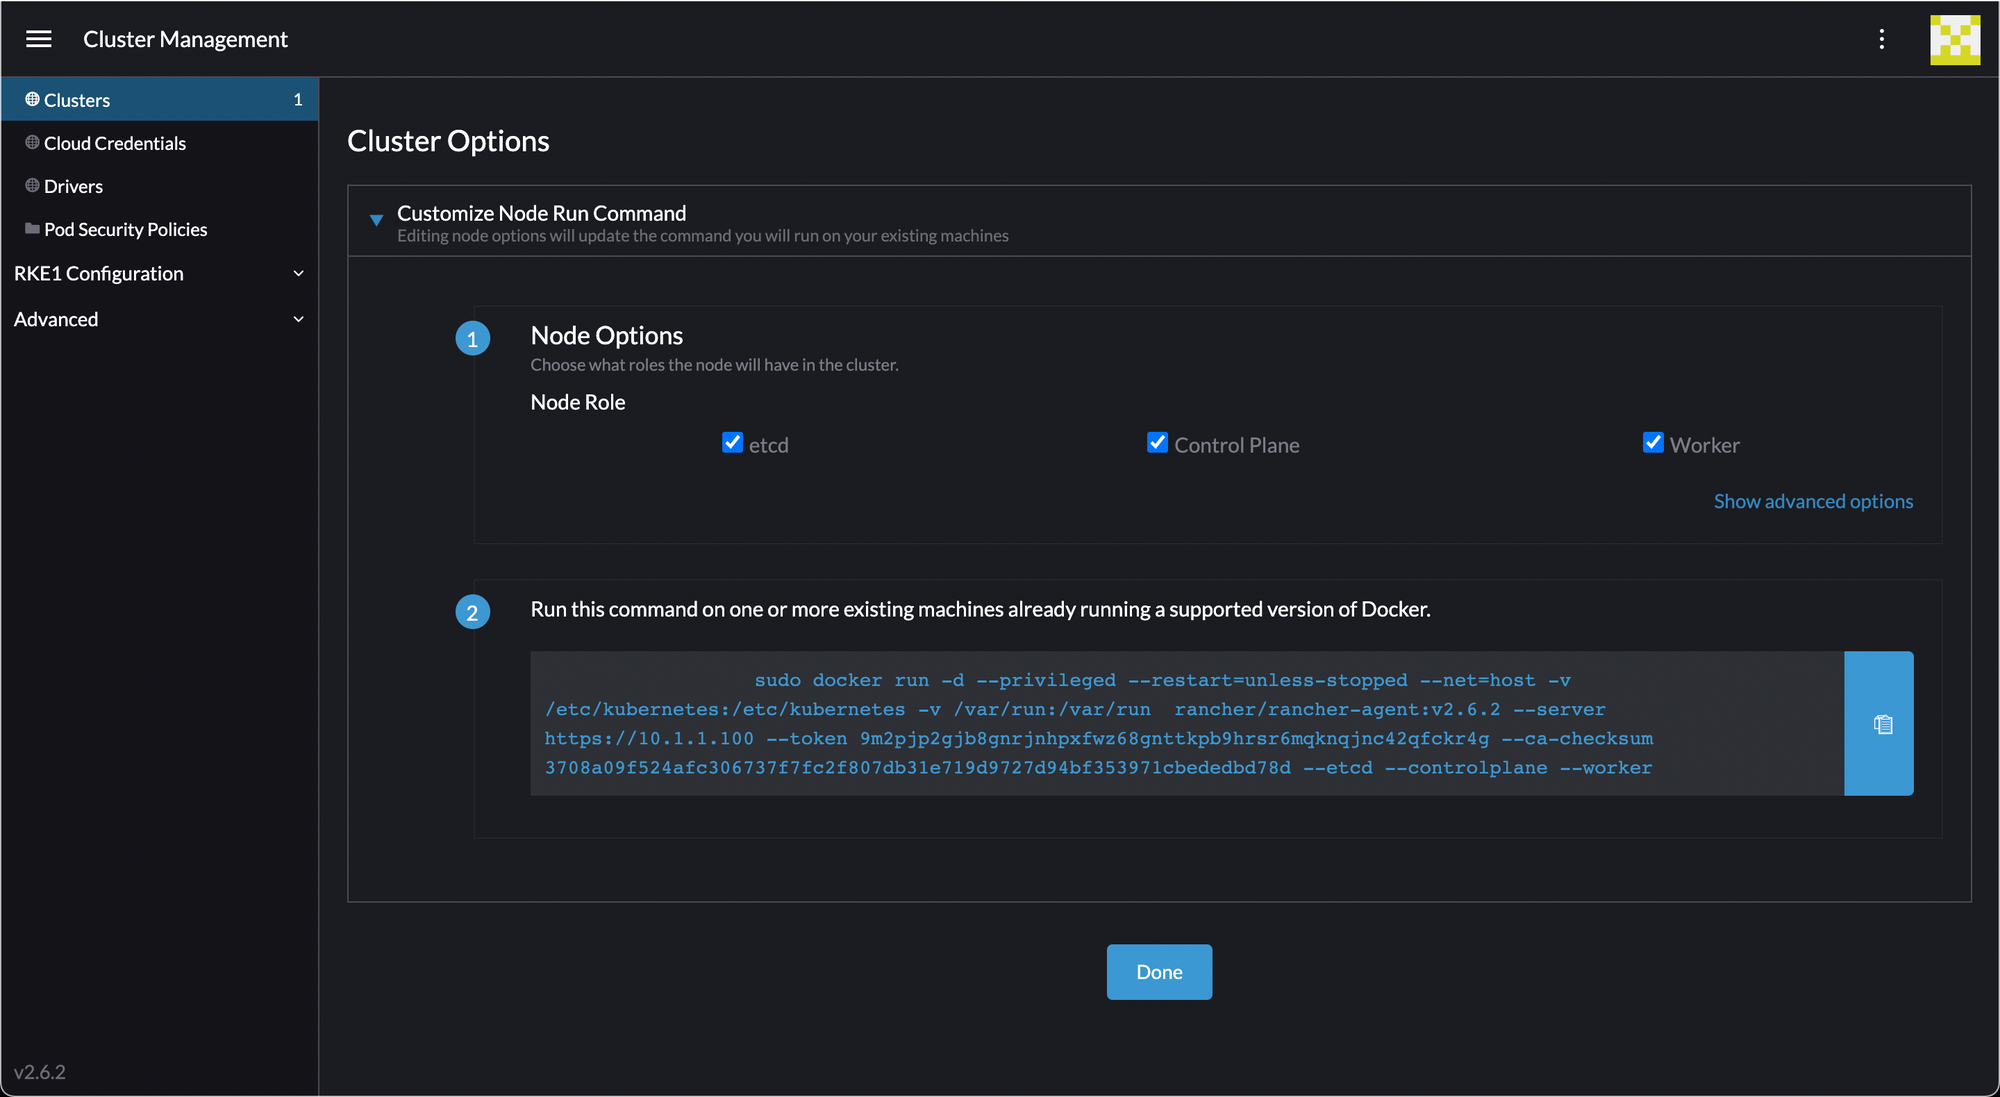Click the Cloud Credentials globe icon
Screen dimensions: 2000x1097
click(32, 143)
